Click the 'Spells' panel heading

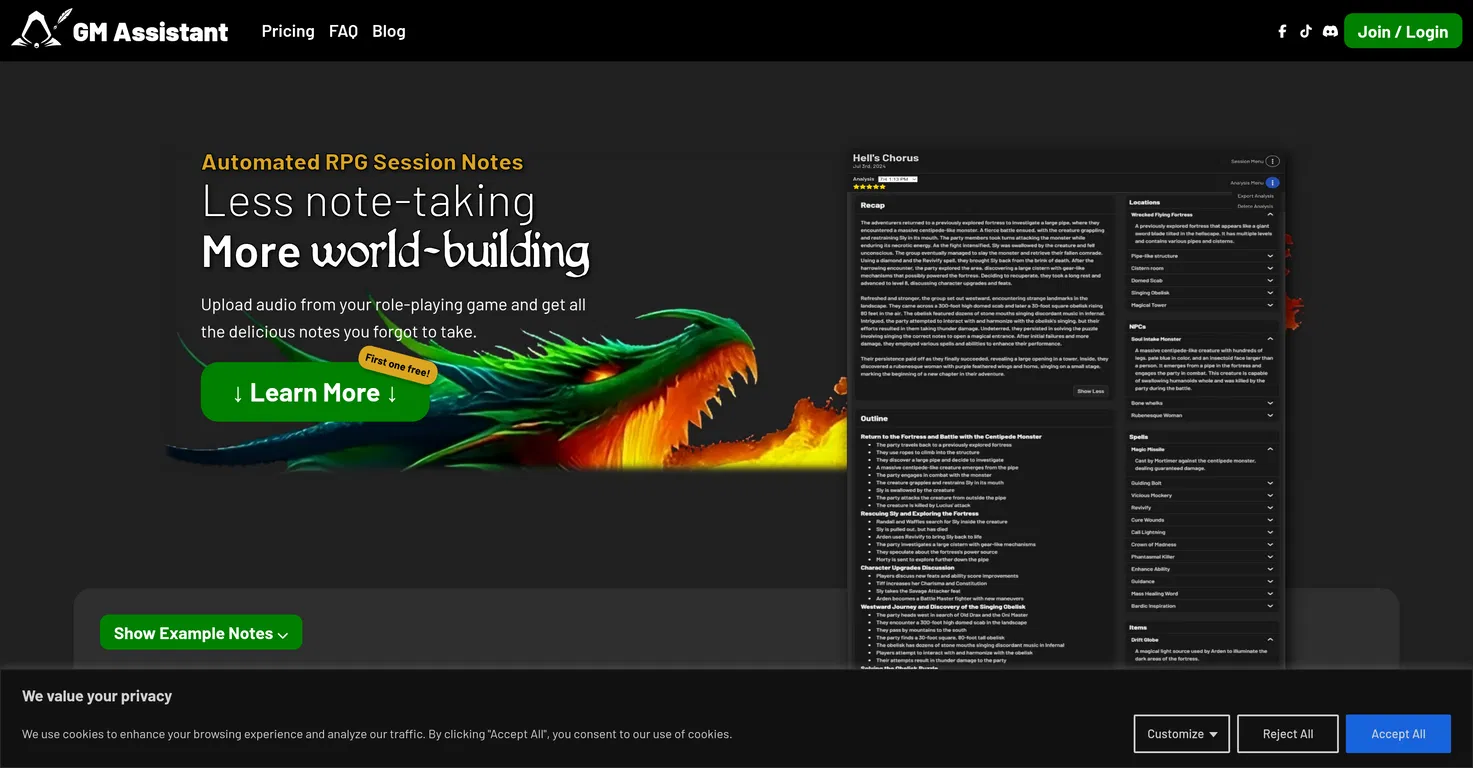click(1138, 437)
